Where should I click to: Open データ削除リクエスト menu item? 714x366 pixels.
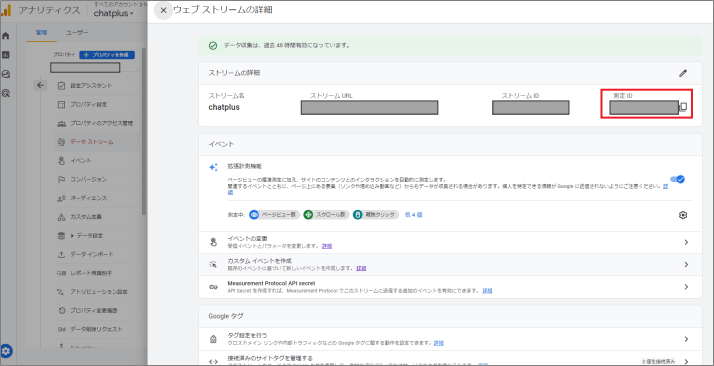click(x=96, y=329)
